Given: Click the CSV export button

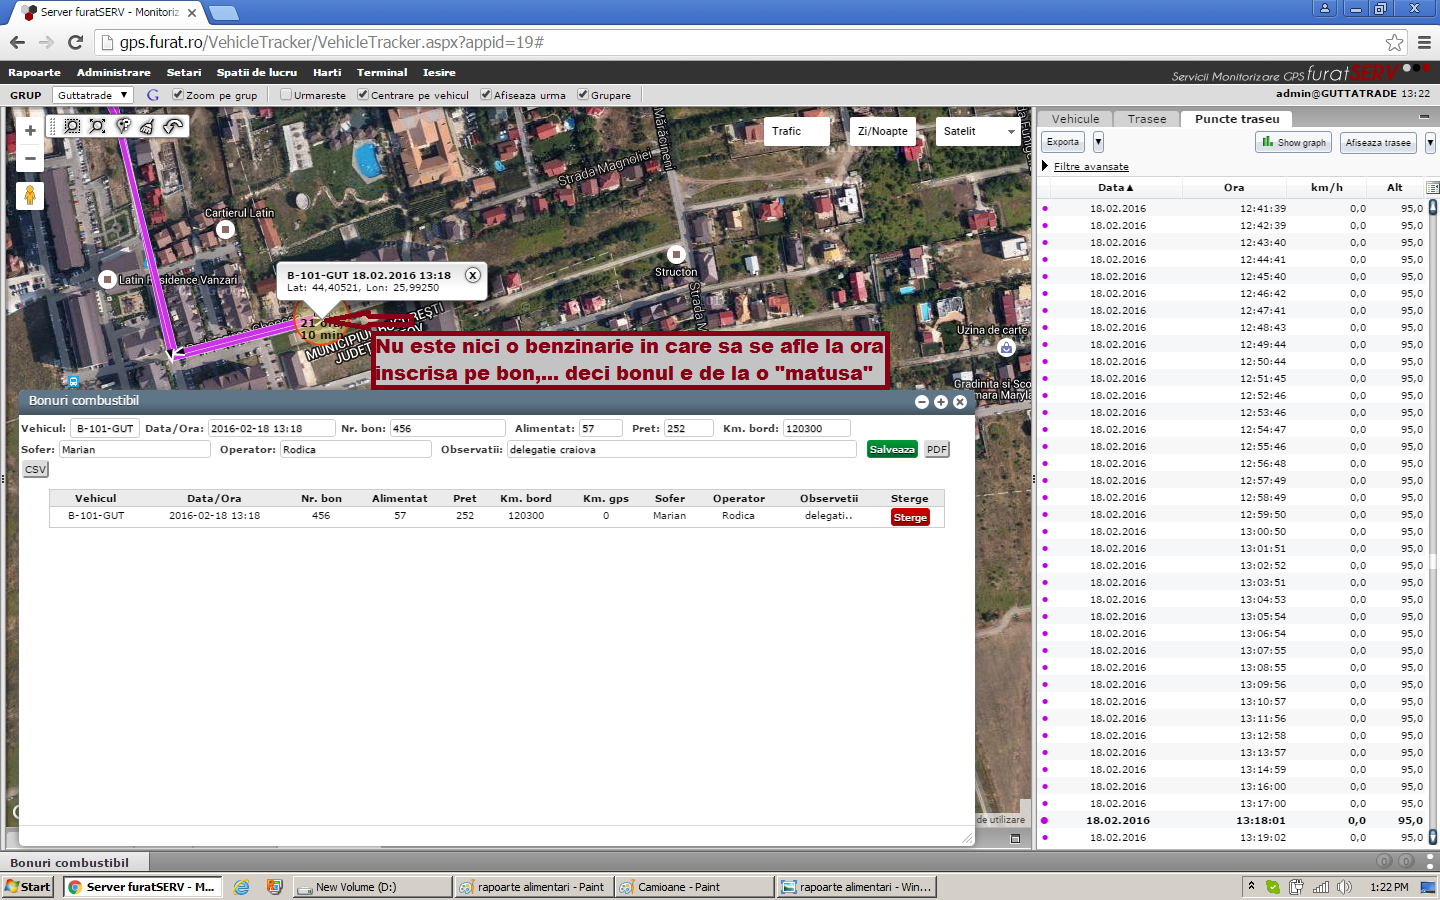Looking at the screenshot, I should 35,469.
